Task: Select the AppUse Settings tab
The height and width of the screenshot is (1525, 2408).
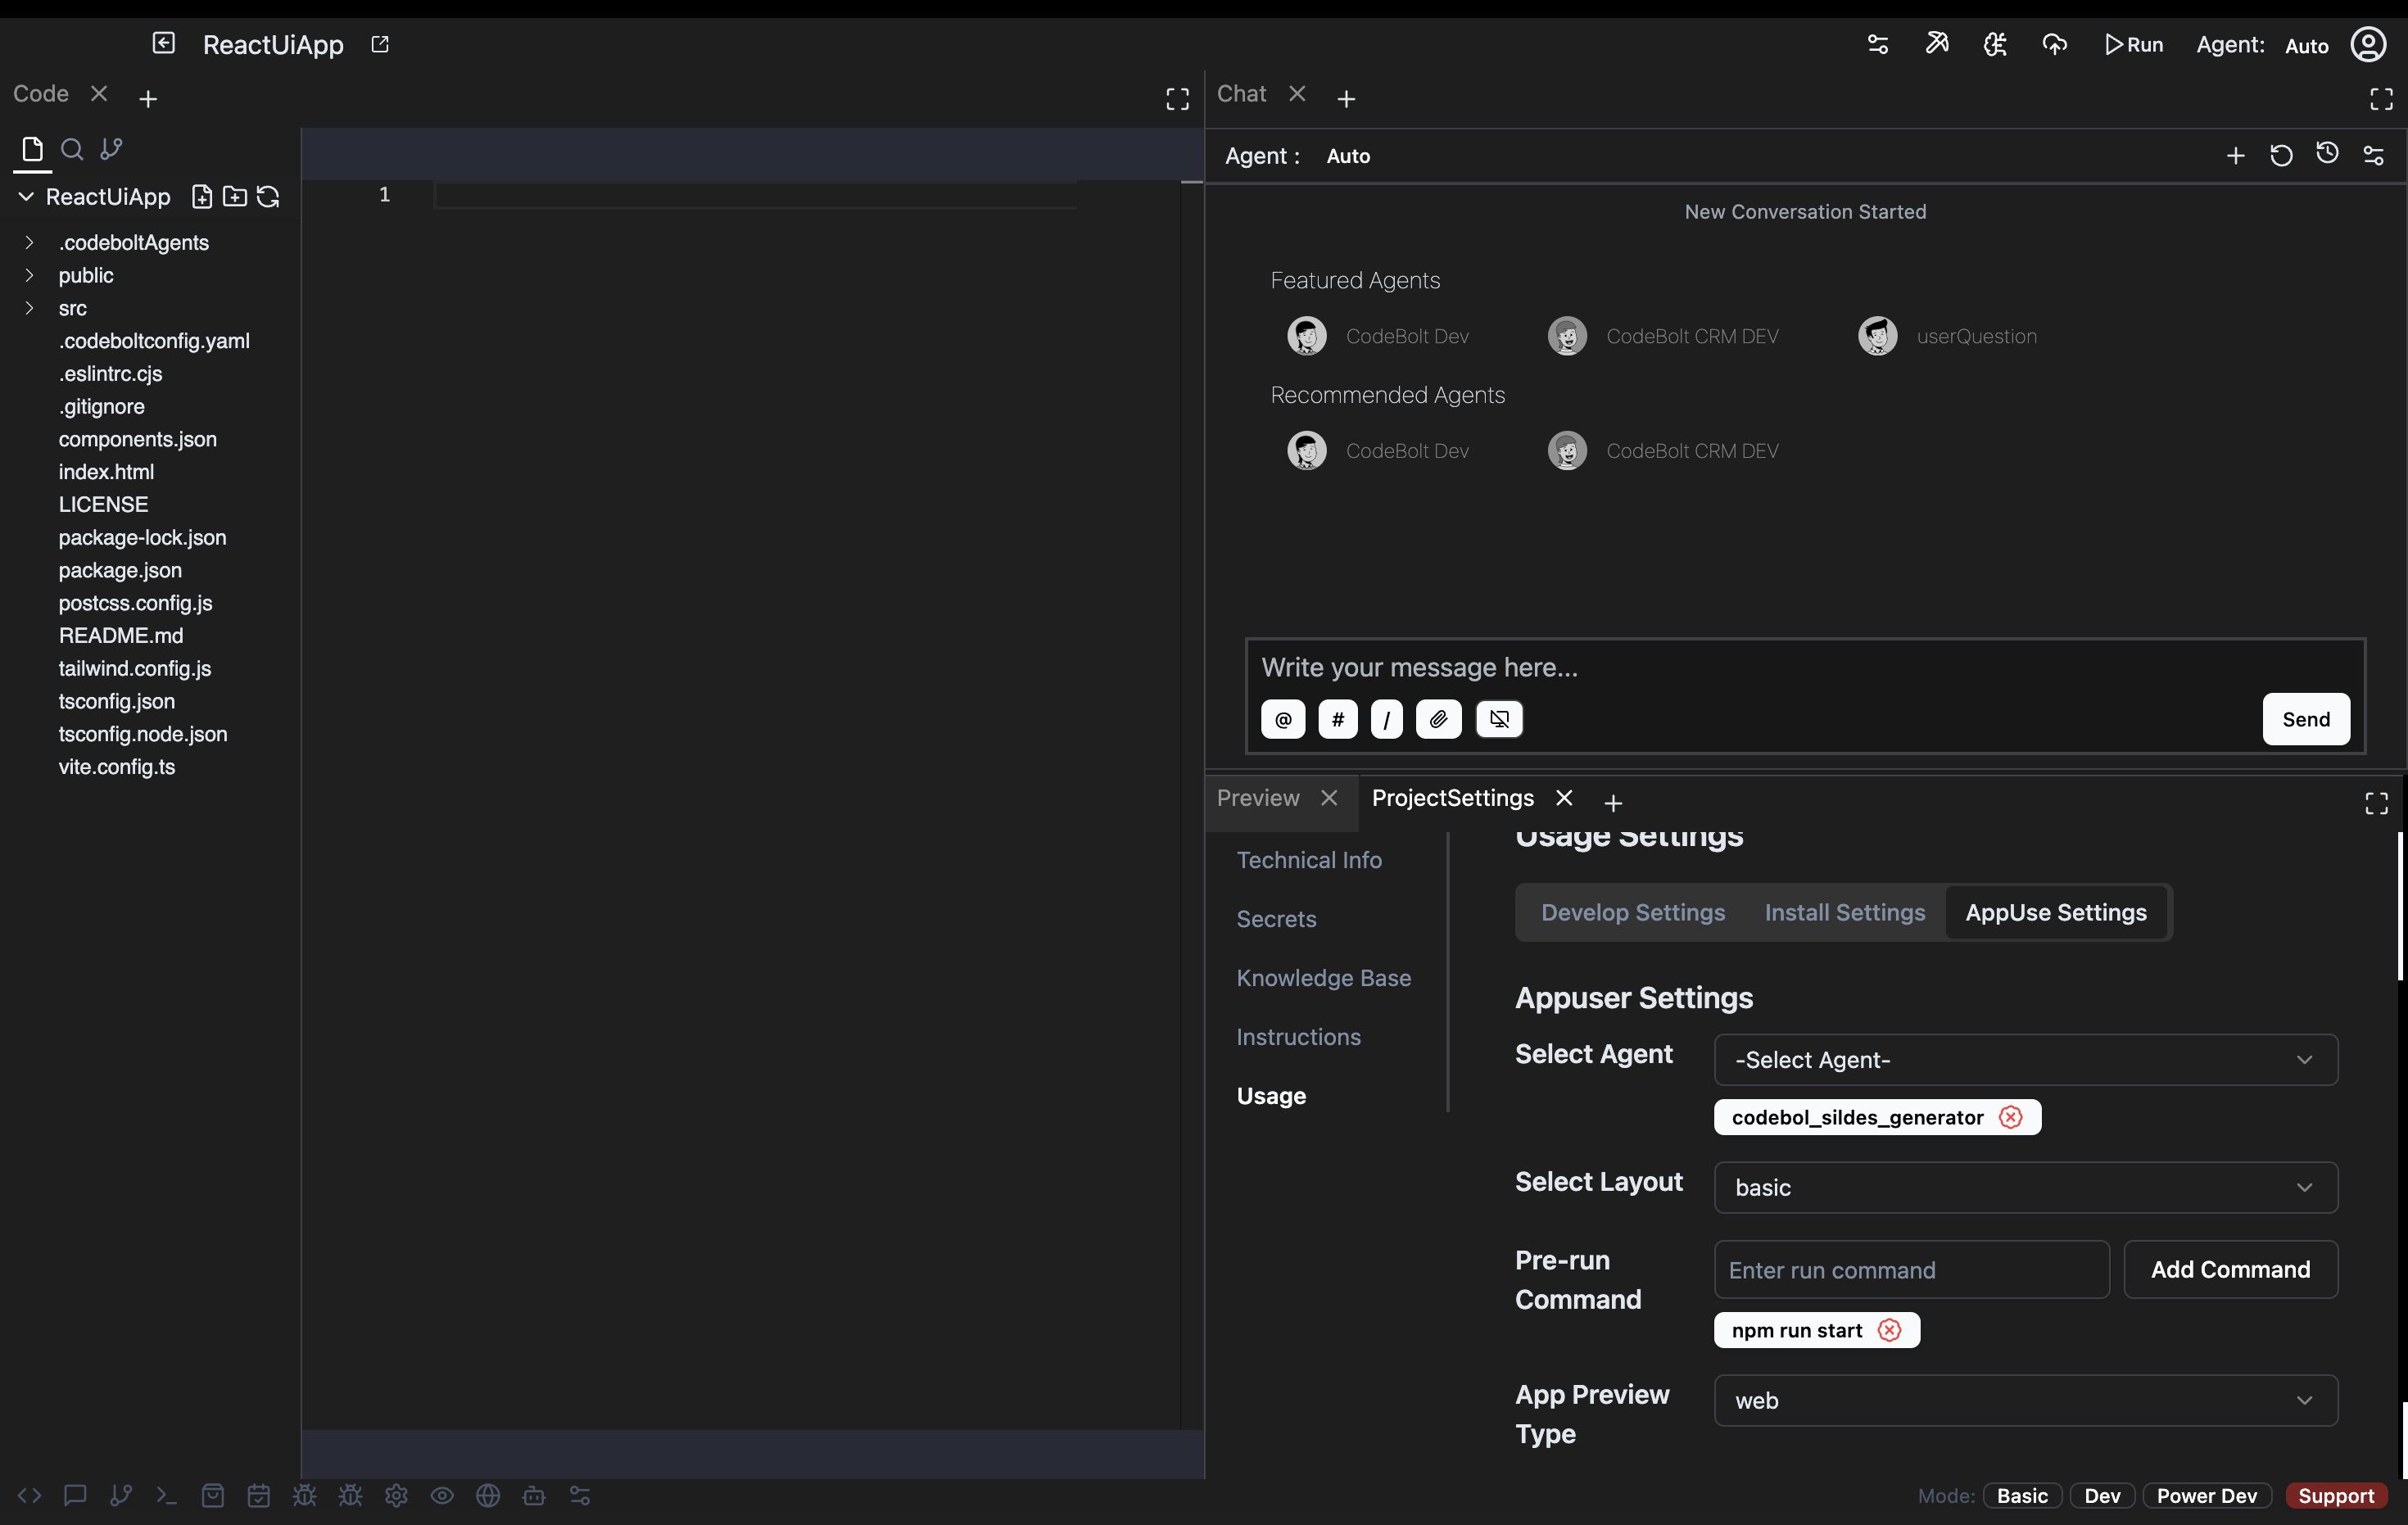Action: click(2055, 911)
